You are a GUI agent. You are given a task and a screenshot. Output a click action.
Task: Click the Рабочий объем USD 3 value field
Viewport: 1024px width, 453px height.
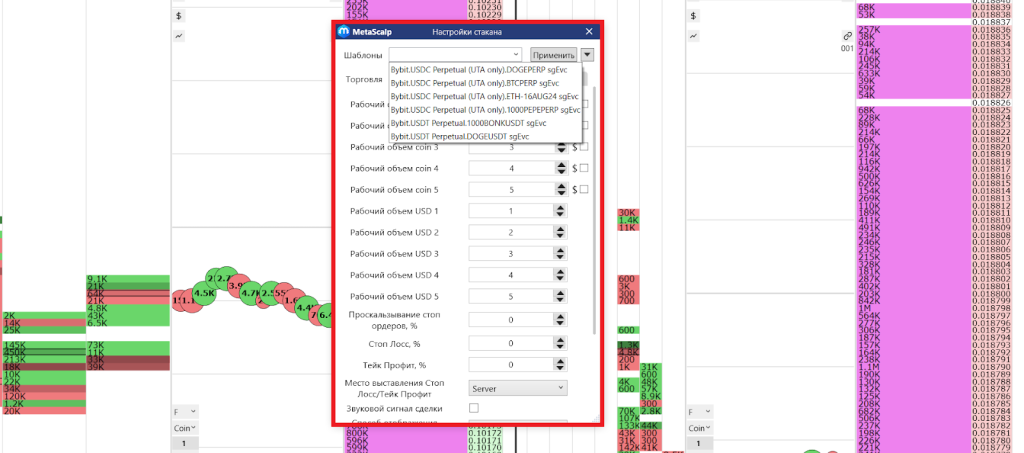(512, 253)
